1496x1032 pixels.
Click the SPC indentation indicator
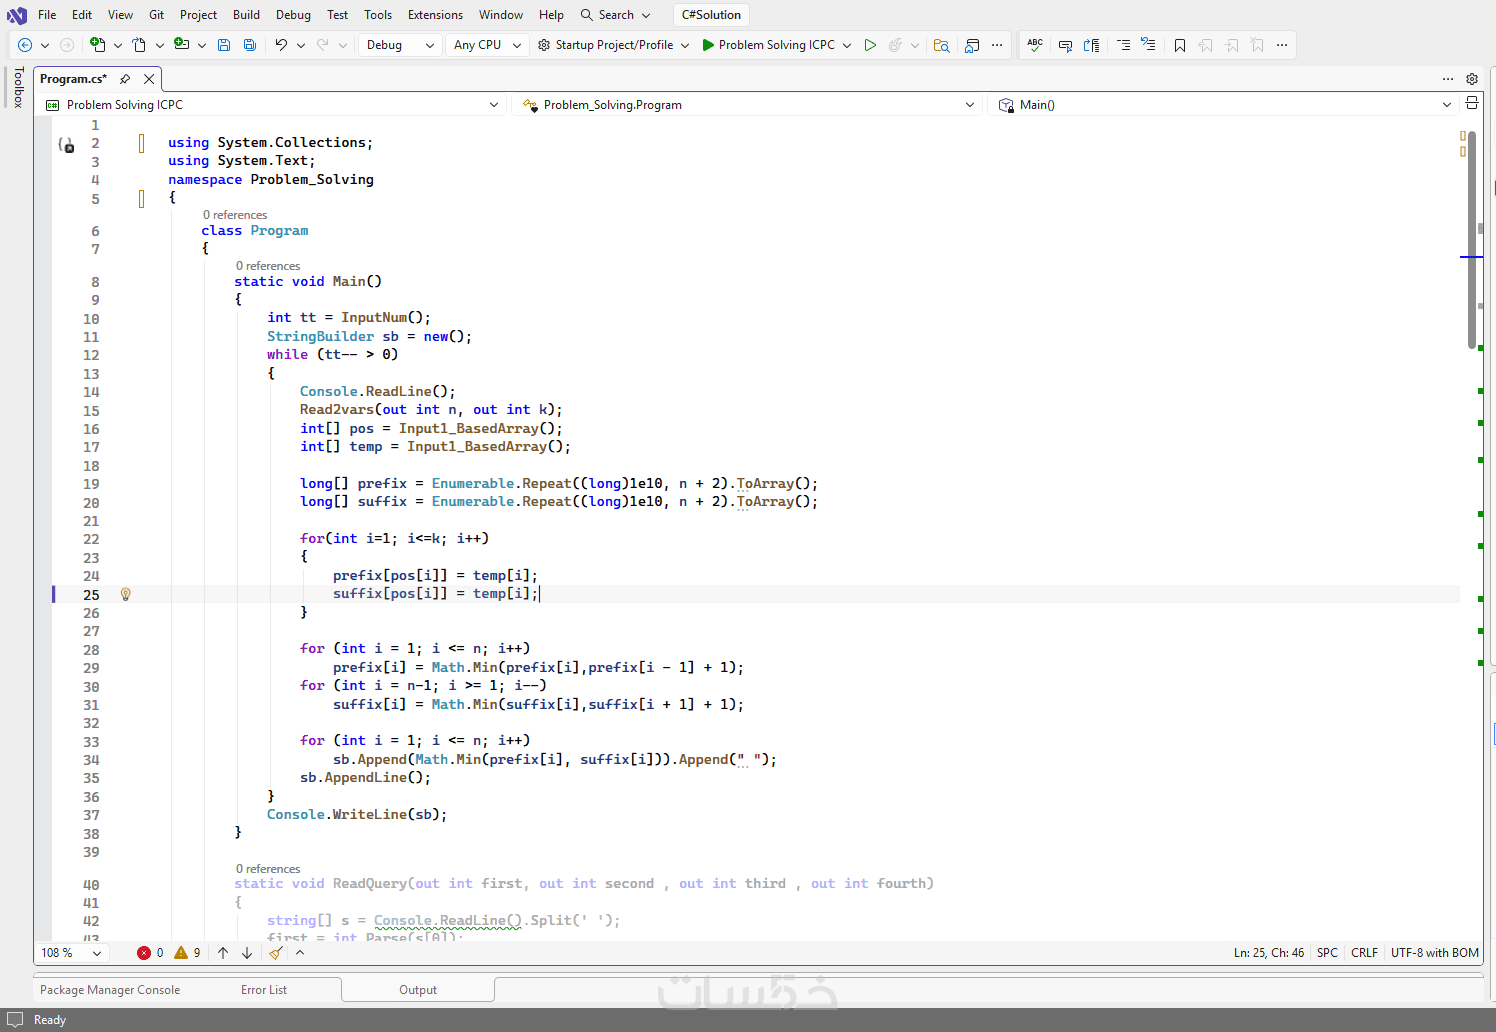[x=1327, y=953]
